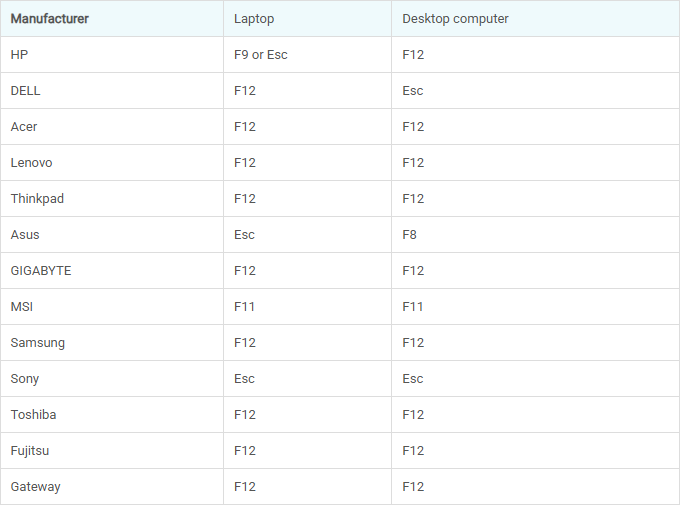Click the F8 desktop key cell
The image size is (680, 506).
coord(410,235)
